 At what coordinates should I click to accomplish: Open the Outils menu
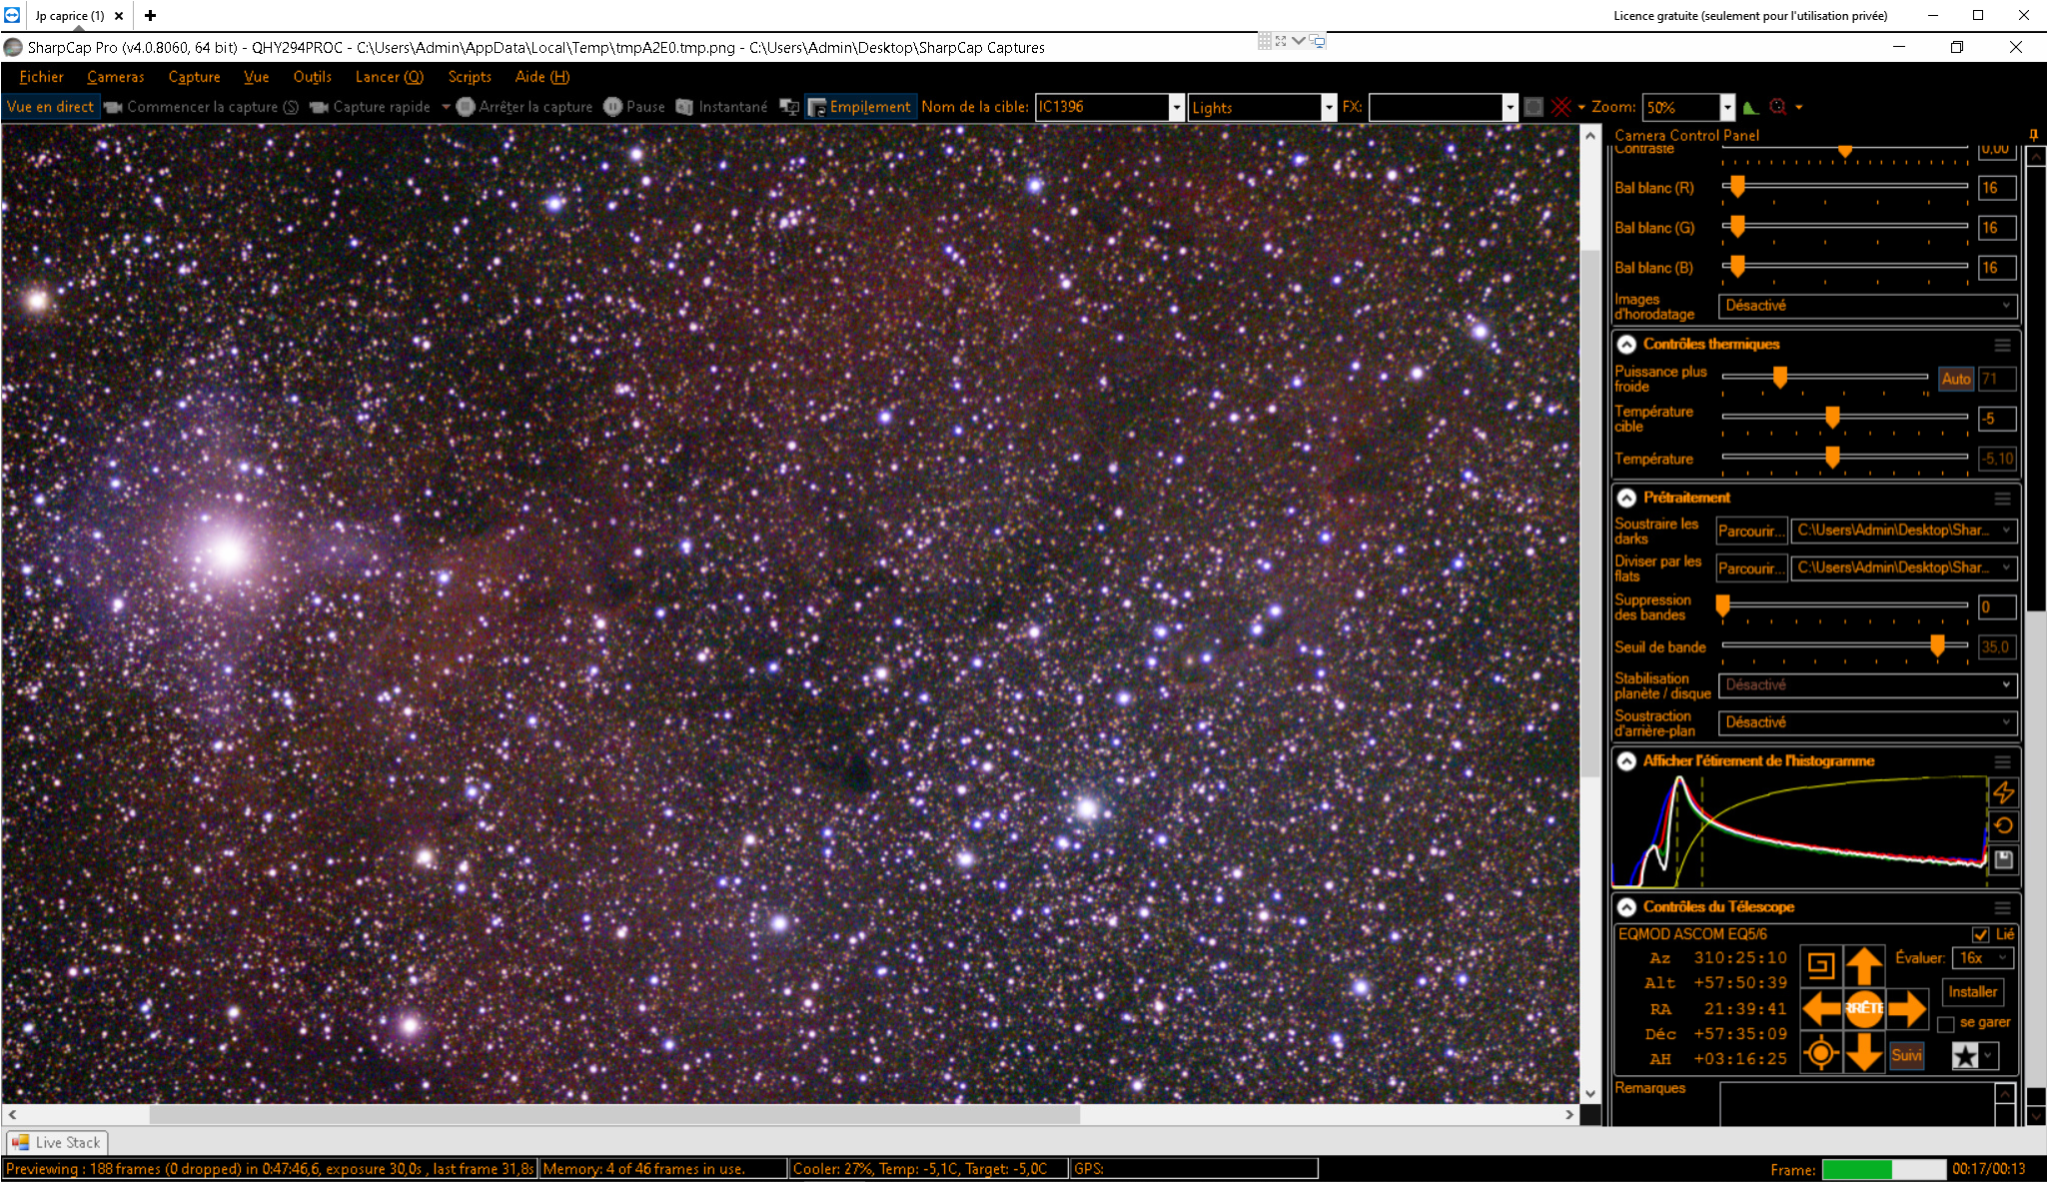pyautogui.click(x=312, y=77)
